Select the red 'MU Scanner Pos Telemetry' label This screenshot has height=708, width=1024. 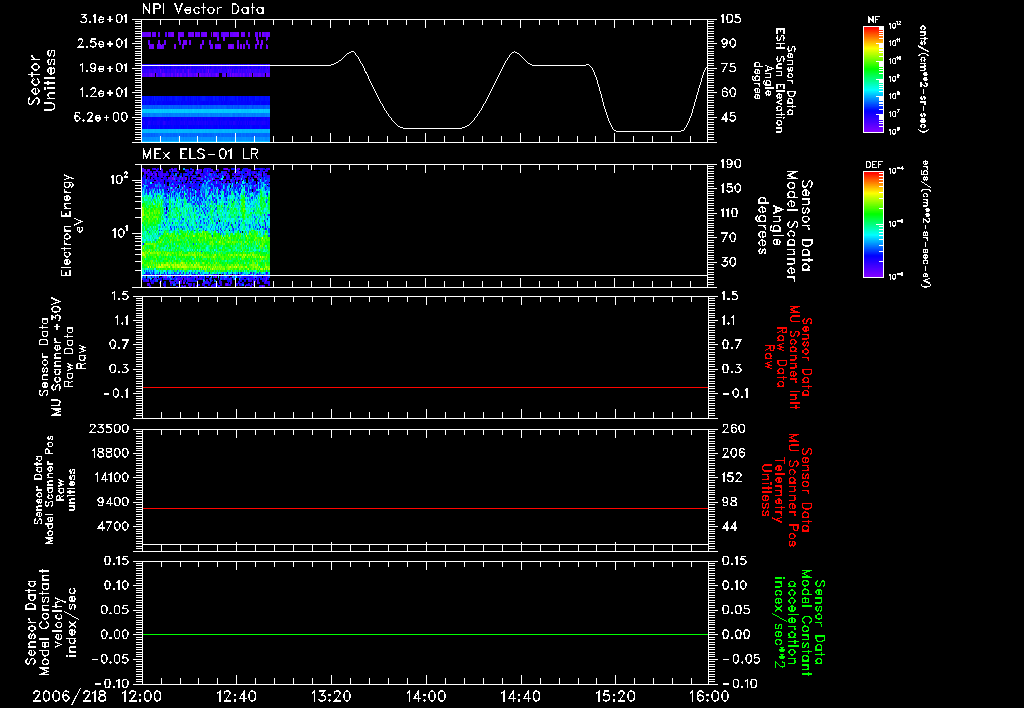(786, 490)
